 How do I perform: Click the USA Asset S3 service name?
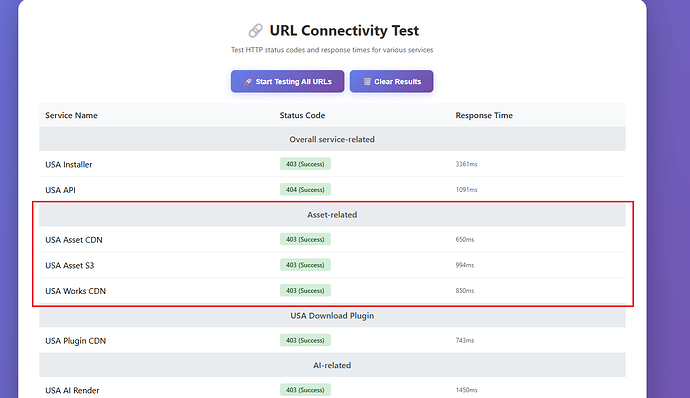point(70,265)
